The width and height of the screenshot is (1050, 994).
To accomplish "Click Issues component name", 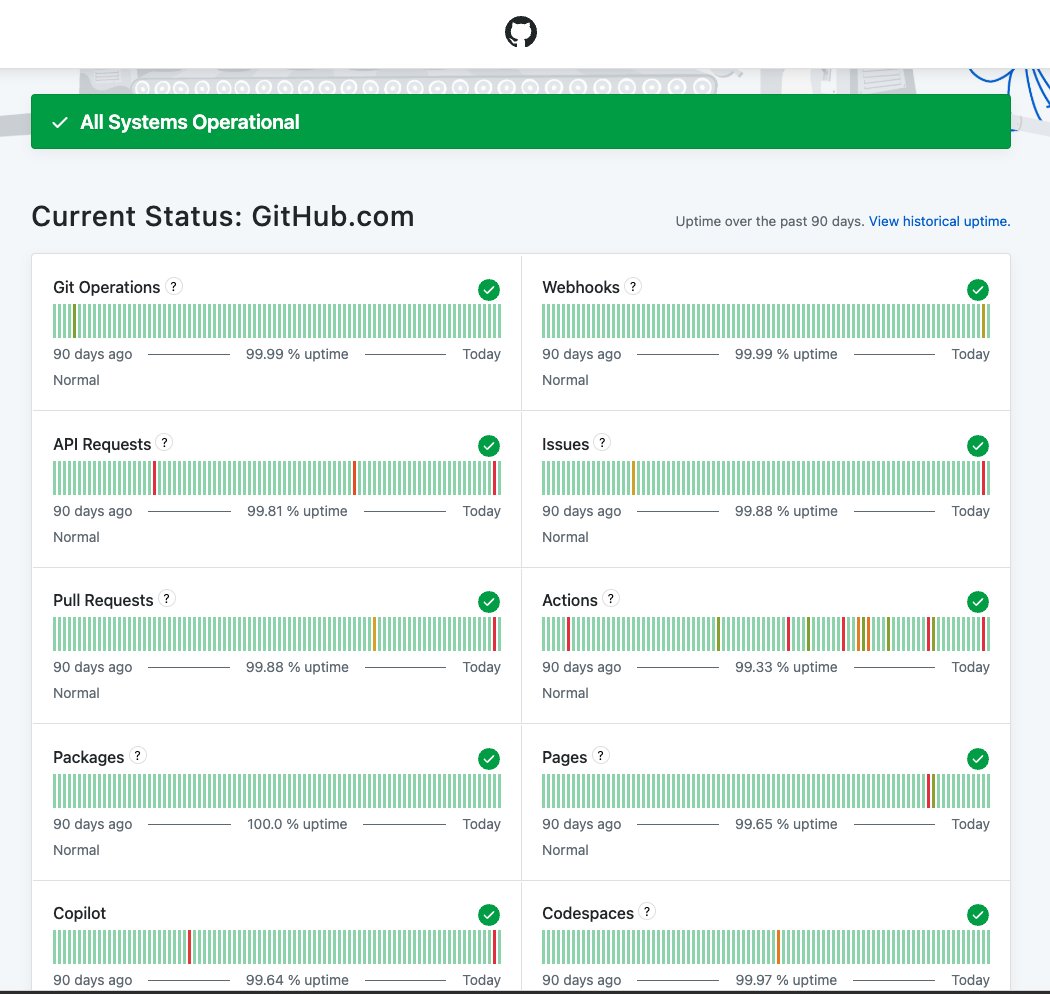I will click(x=565, y=444).
